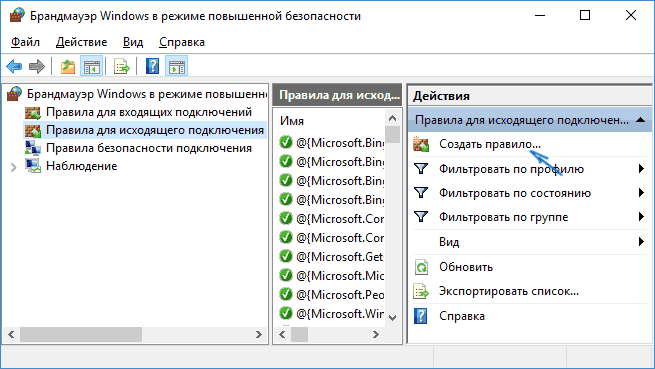655x369 pixels.
Task: Click the blue help question mark toolbar icon
Action: (x=152, y=66)
